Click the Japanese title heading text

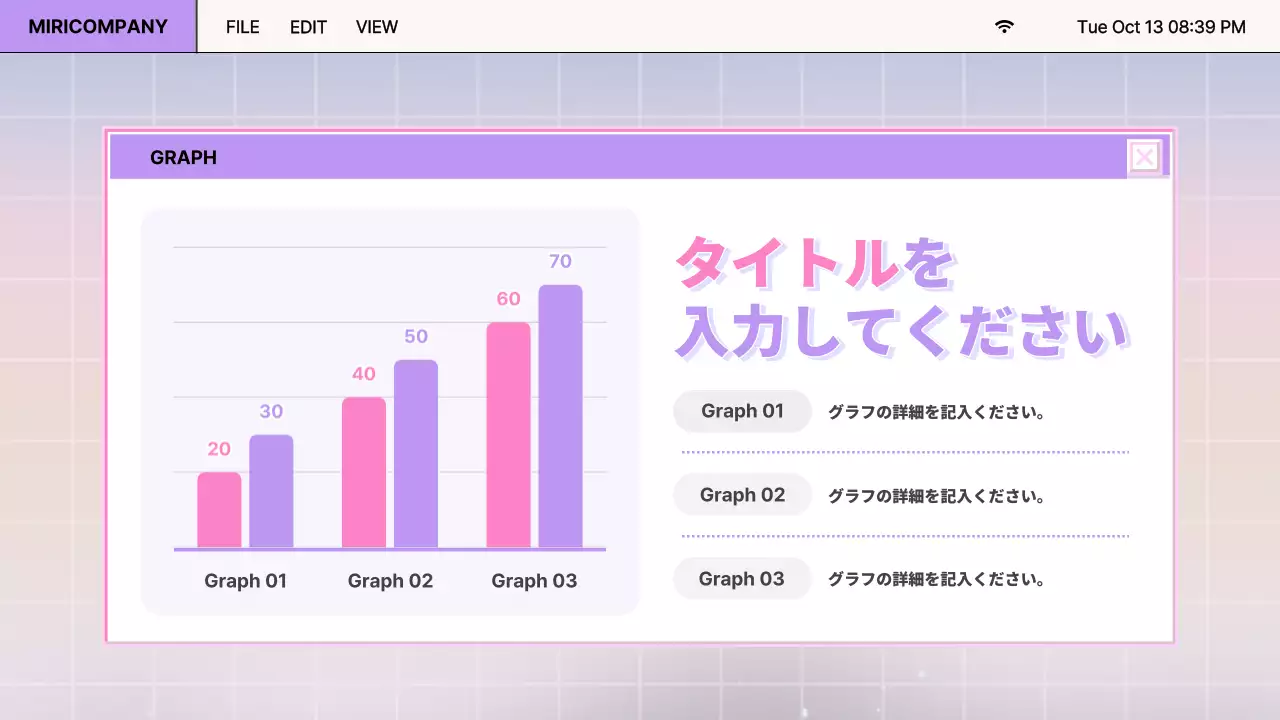click(x=900, y=297)
